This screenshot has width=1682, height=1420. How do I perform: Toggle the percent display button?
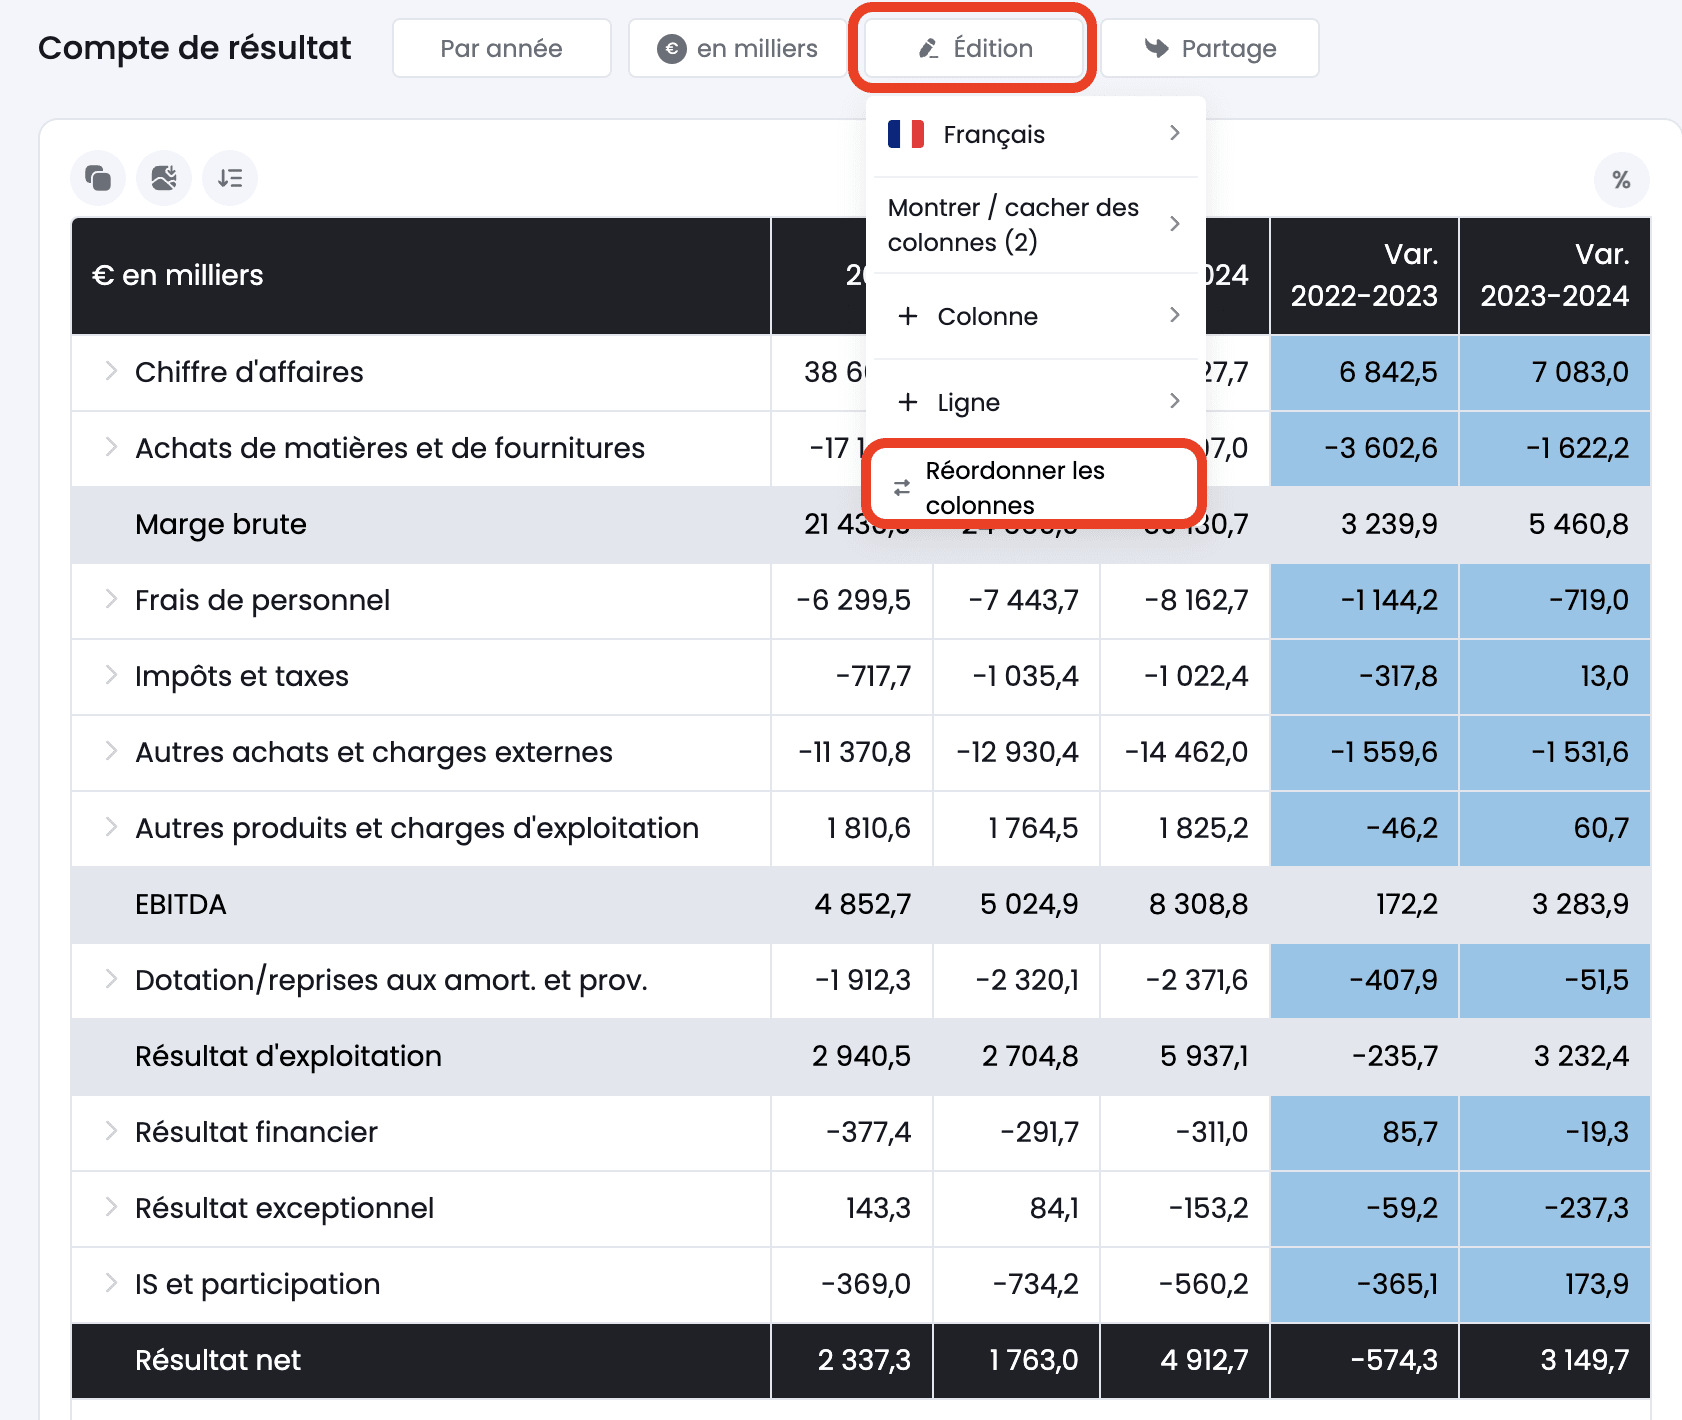1621,180
